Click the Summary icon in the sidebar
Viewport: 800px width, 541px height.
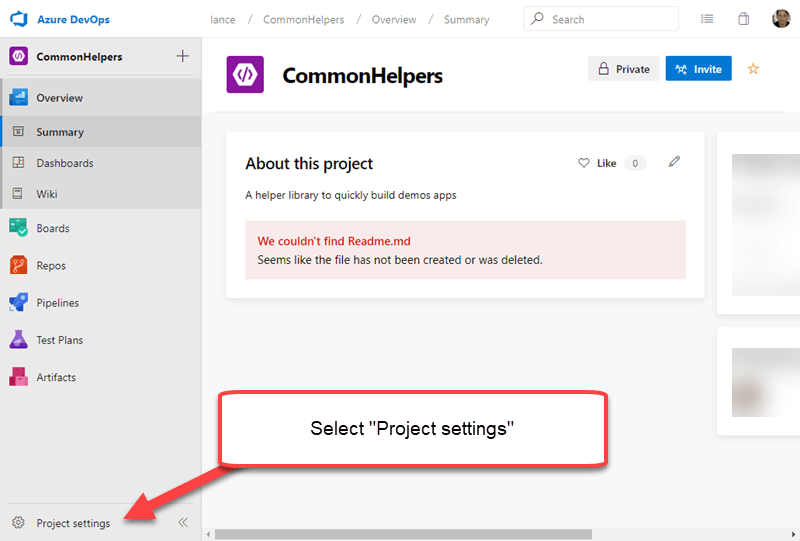point(18,132)
